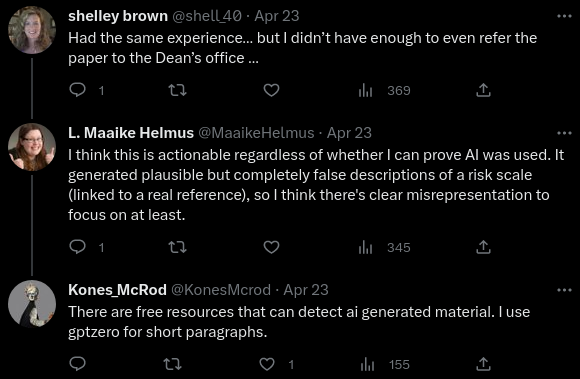Screen dimensions: 580x379
Task: Reply to L. Maaike Helmus's tweet
Action: pos(78,247)
